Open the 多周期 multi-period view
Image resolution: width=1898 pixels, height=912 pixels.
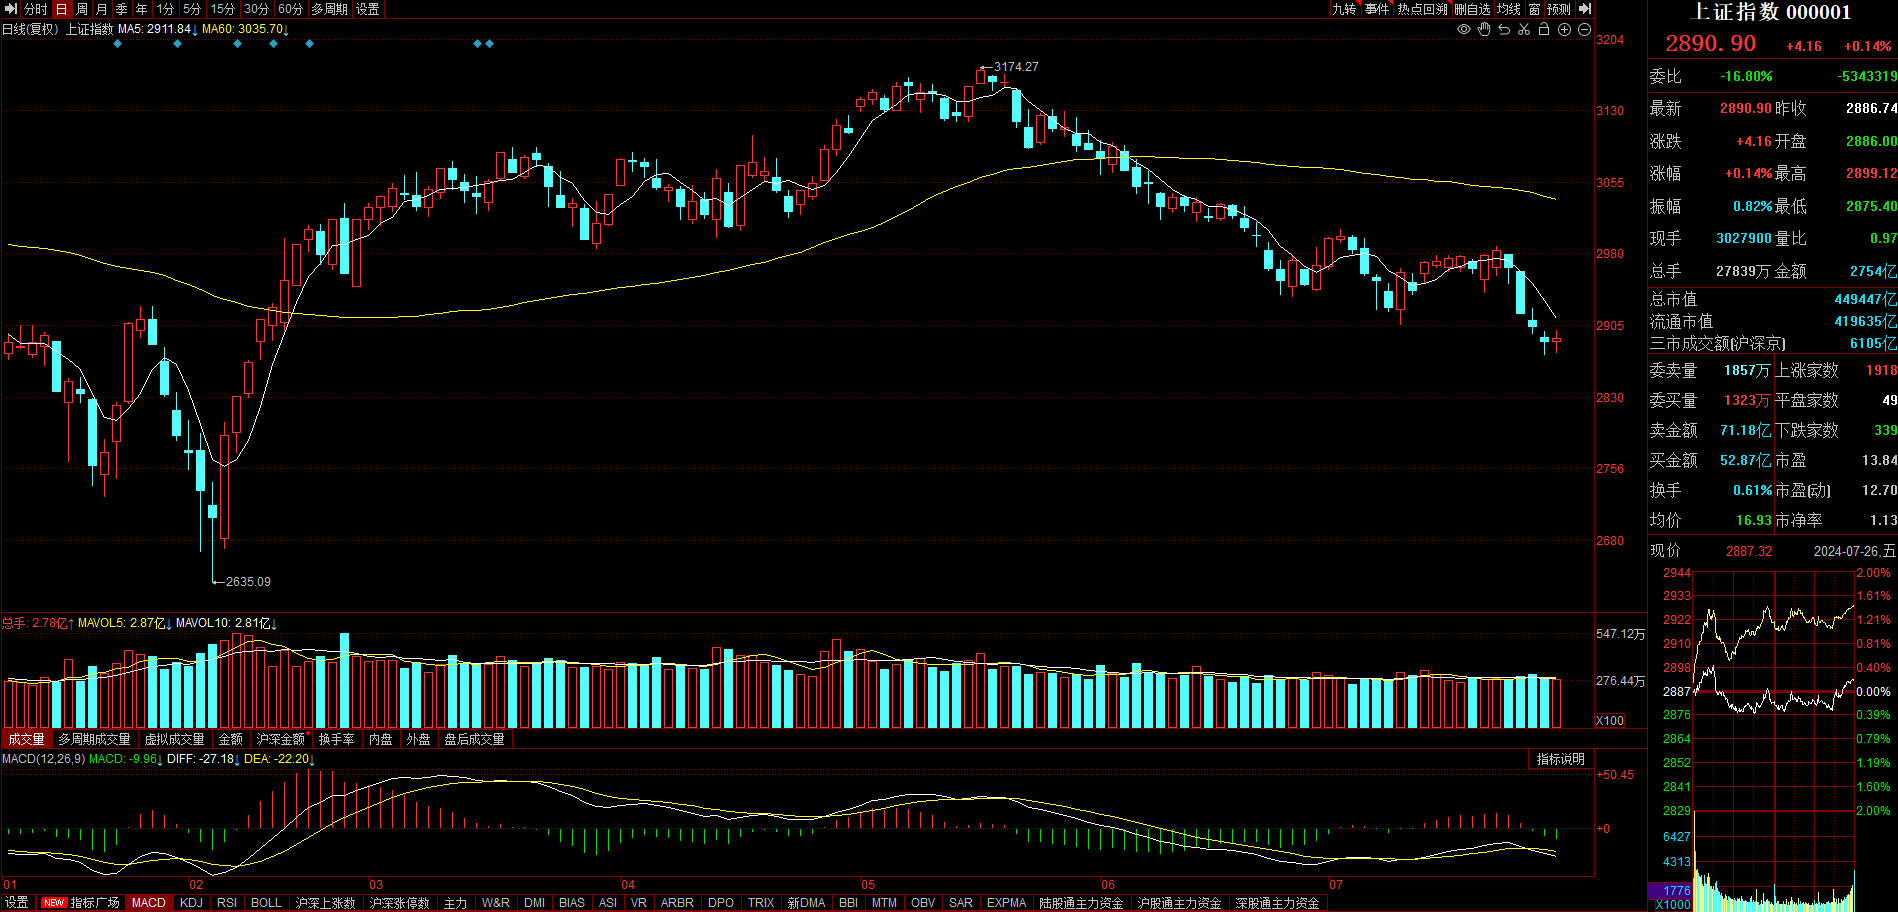pyautogui.click(x=330, y=9)
